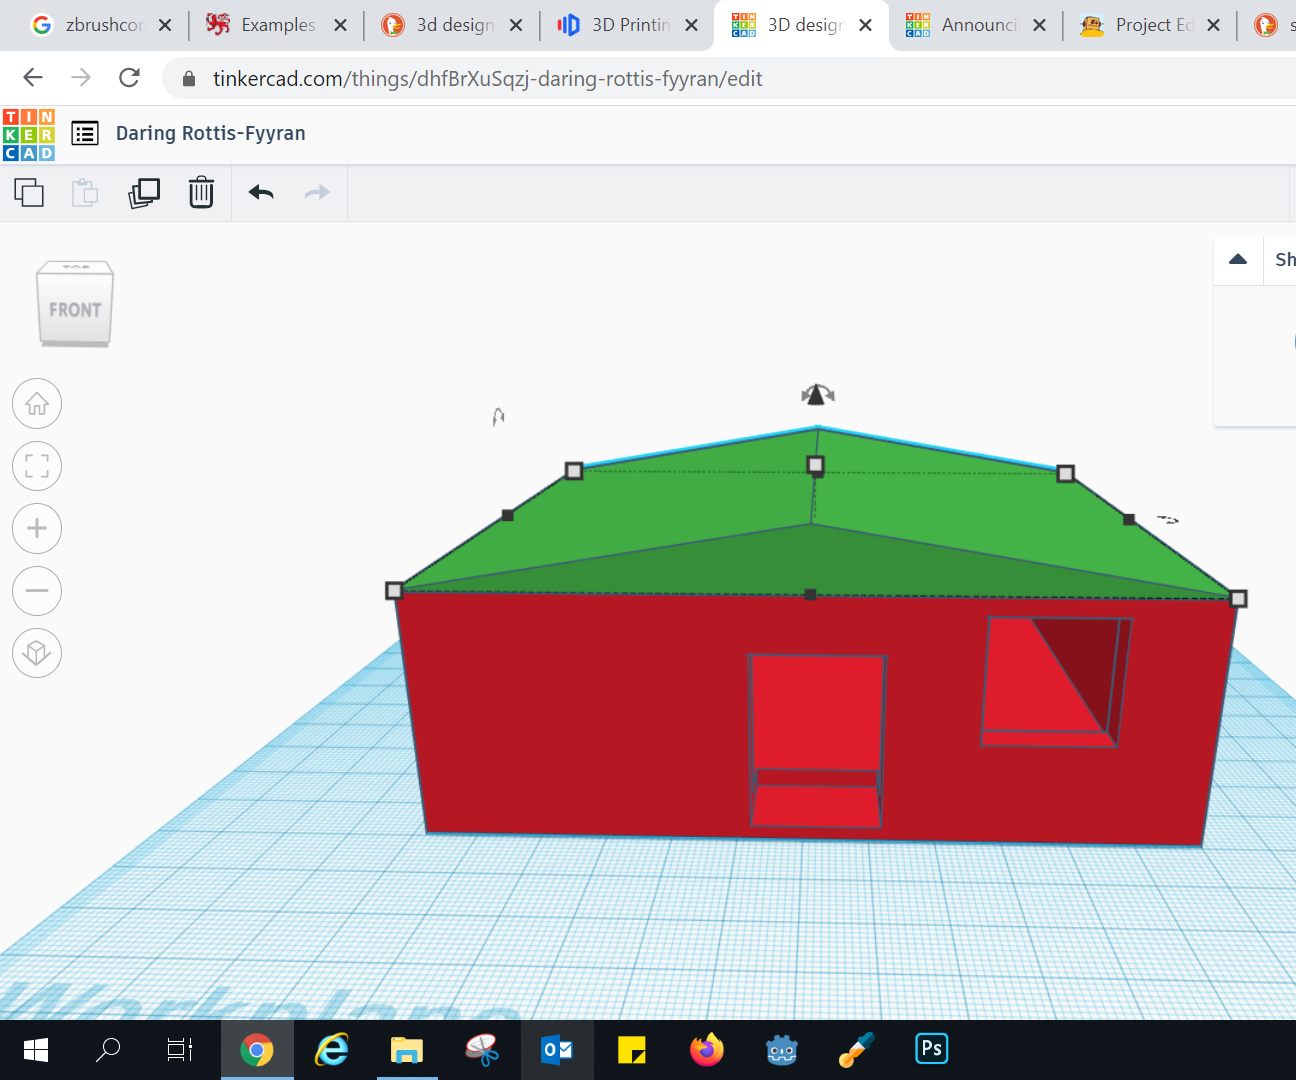Switch to orthographic view with the view toggle
The image size is (1296, 1080).
(37, 653)
